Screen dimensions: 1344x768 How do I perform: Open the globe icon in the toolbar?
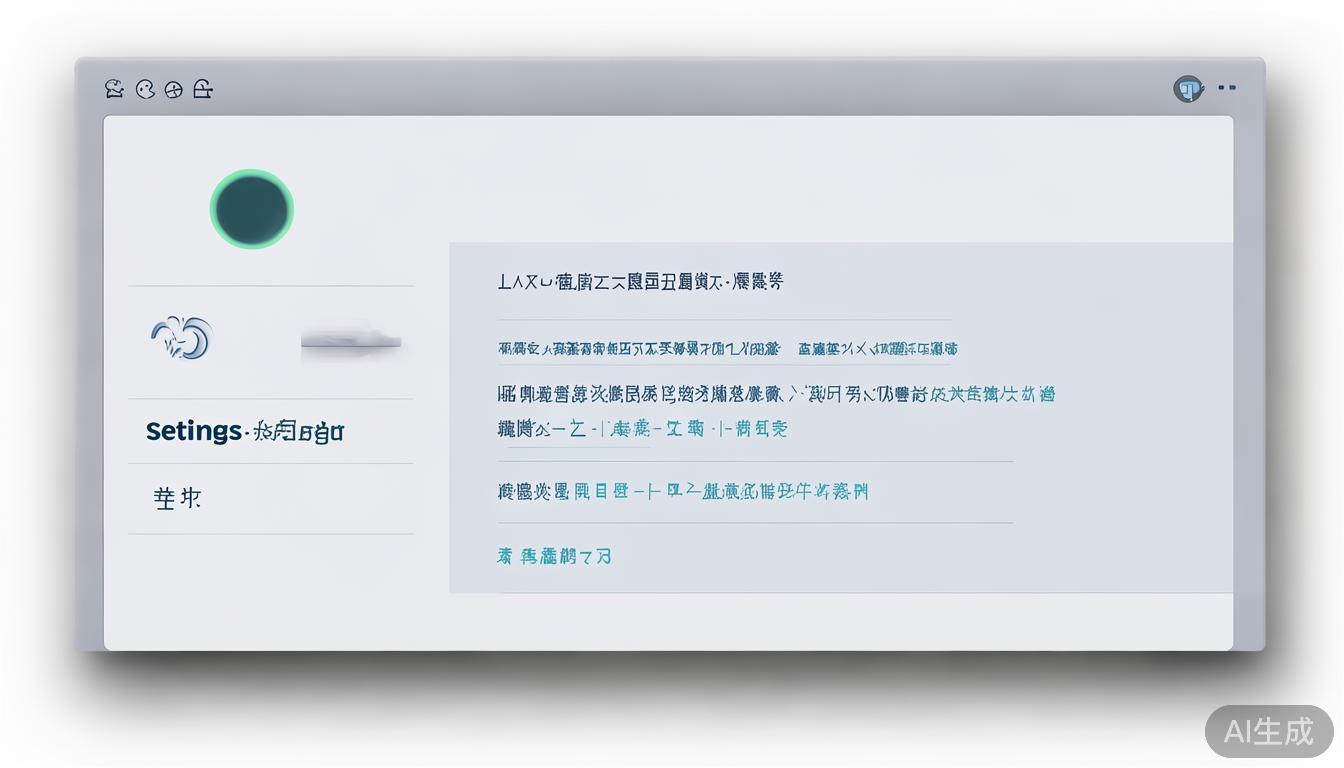174,88
